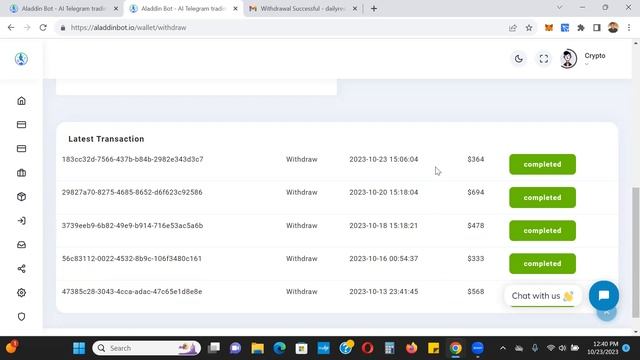The height and width of the screenshot is (360, 640).
Task: Open the chat bubble button
Action: pos(604,296)
